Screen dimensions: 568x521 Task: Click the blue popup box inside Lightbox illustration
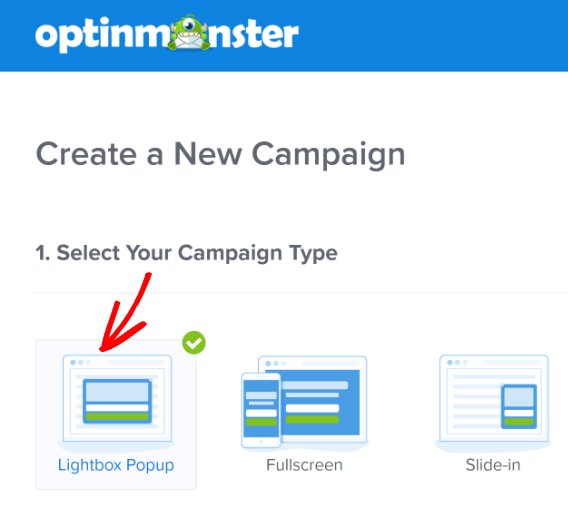(117, 401)
